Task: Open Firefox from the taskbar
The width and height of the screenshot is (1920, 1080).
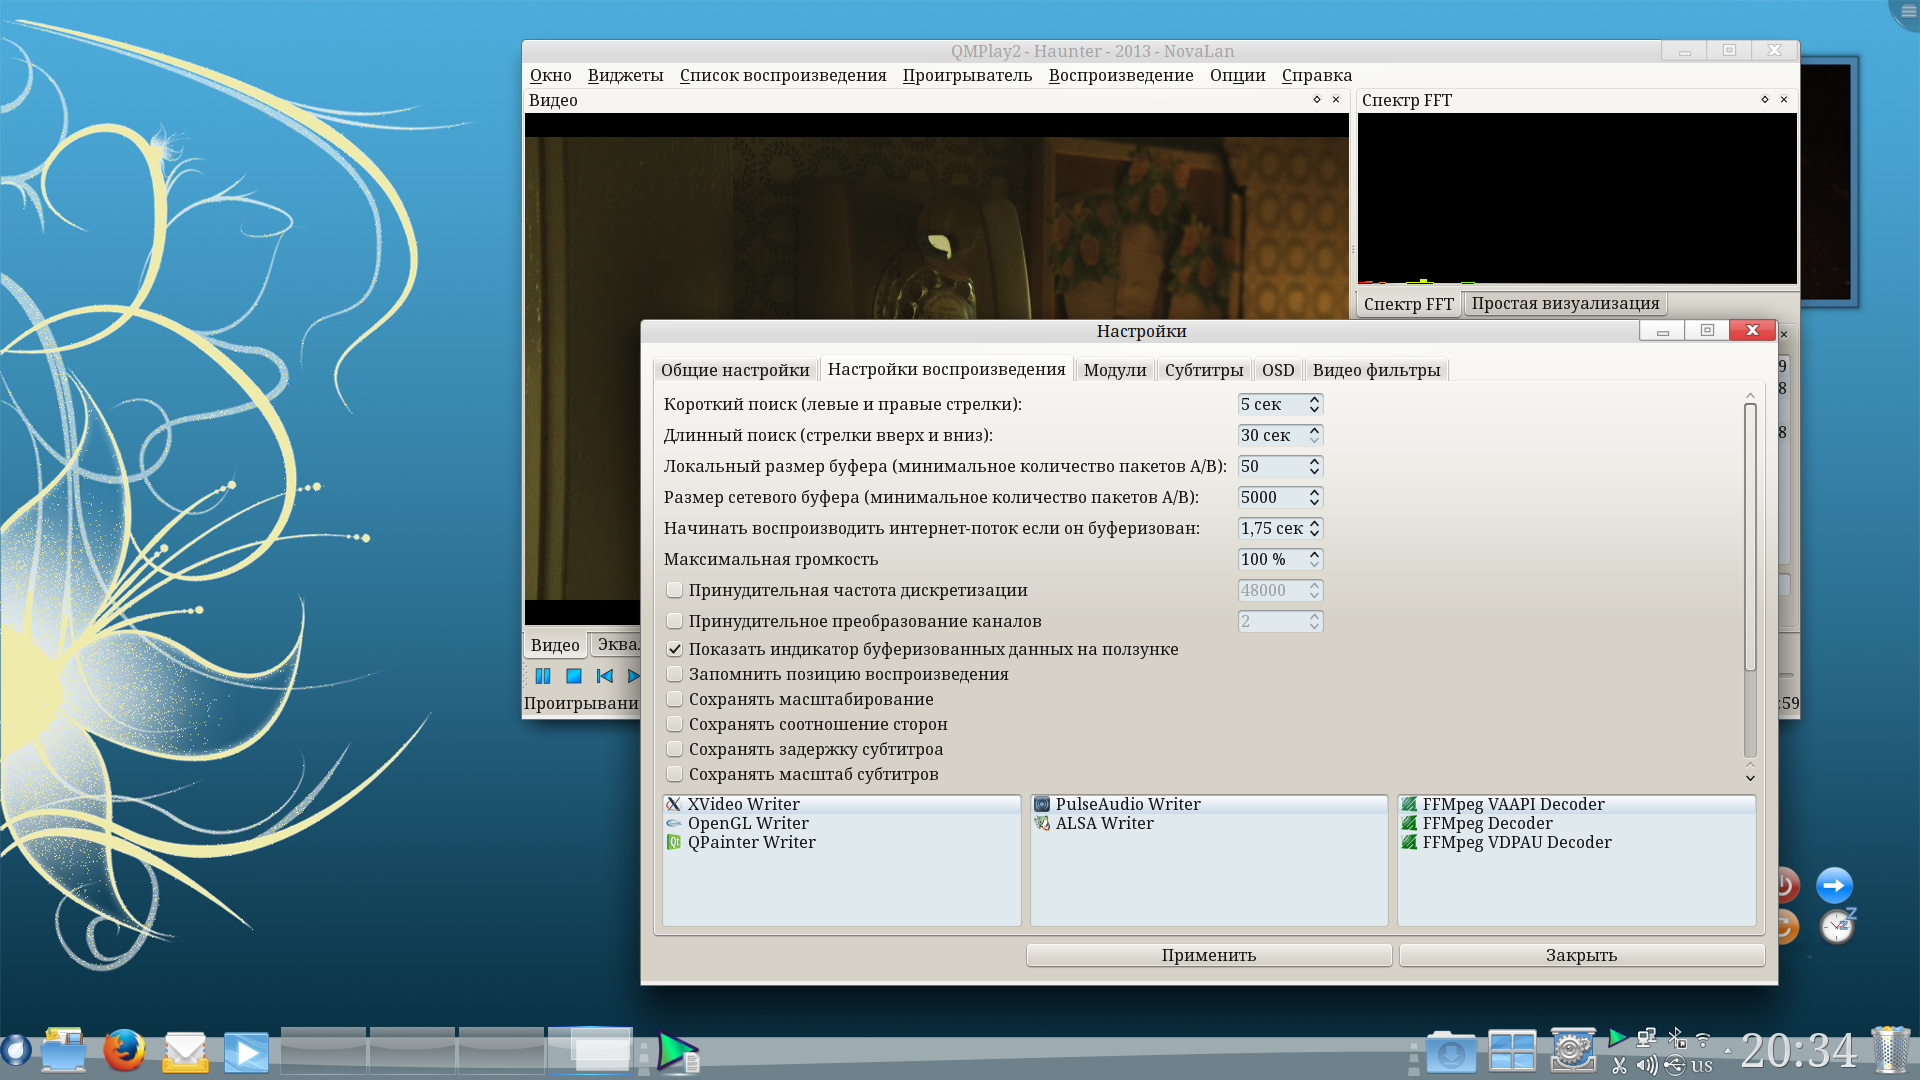Action: [x=124, y=1051]
